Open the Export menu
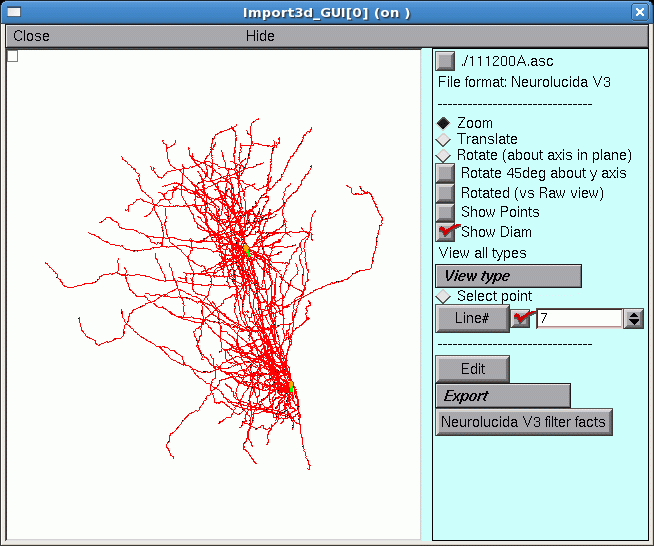 pyautogui.click(x=502, y=396)
